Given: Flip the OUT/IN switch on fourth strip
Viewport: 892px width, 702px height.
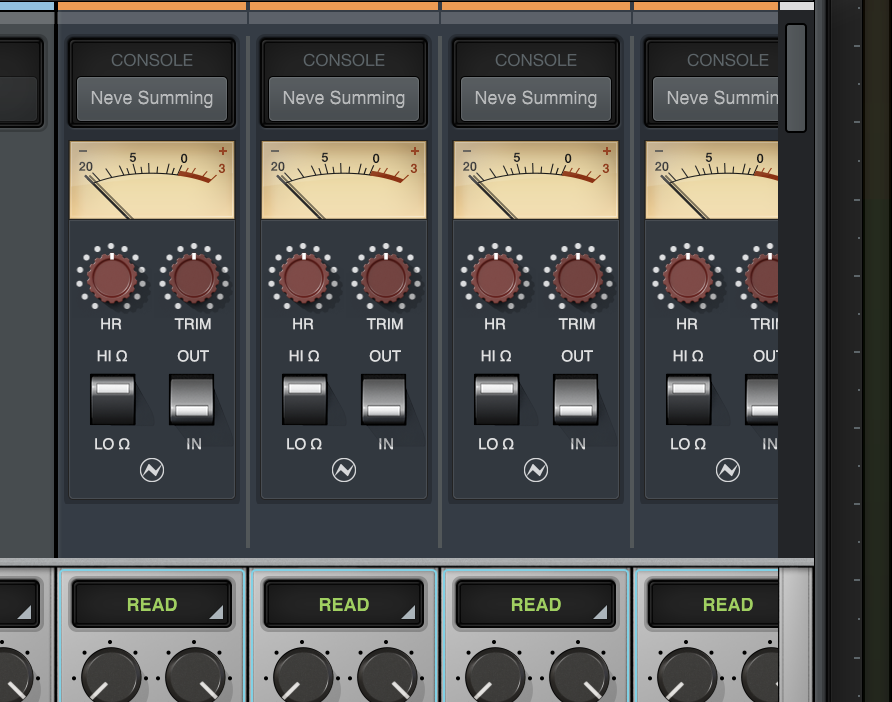Looking at the screenshot, I should 762,399.
